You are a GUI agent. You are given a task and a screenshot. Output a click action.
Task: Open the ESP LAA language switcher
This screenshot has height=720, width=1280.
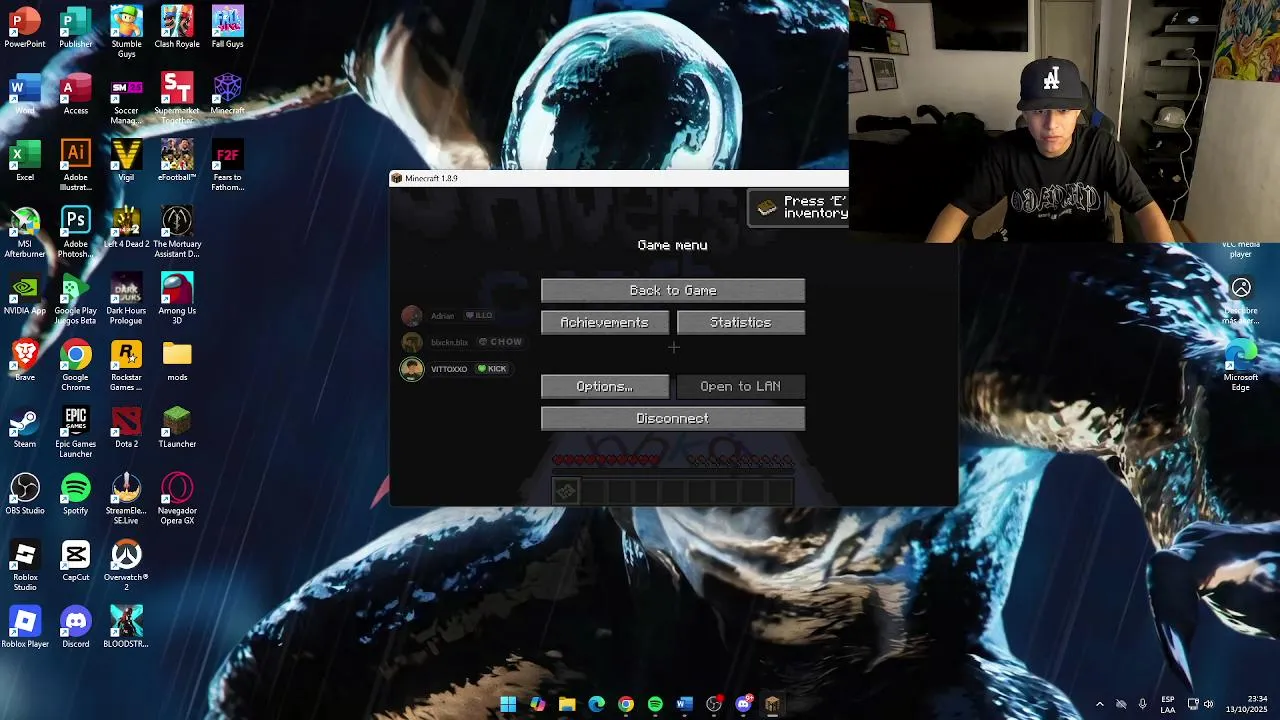[1168, 704]
